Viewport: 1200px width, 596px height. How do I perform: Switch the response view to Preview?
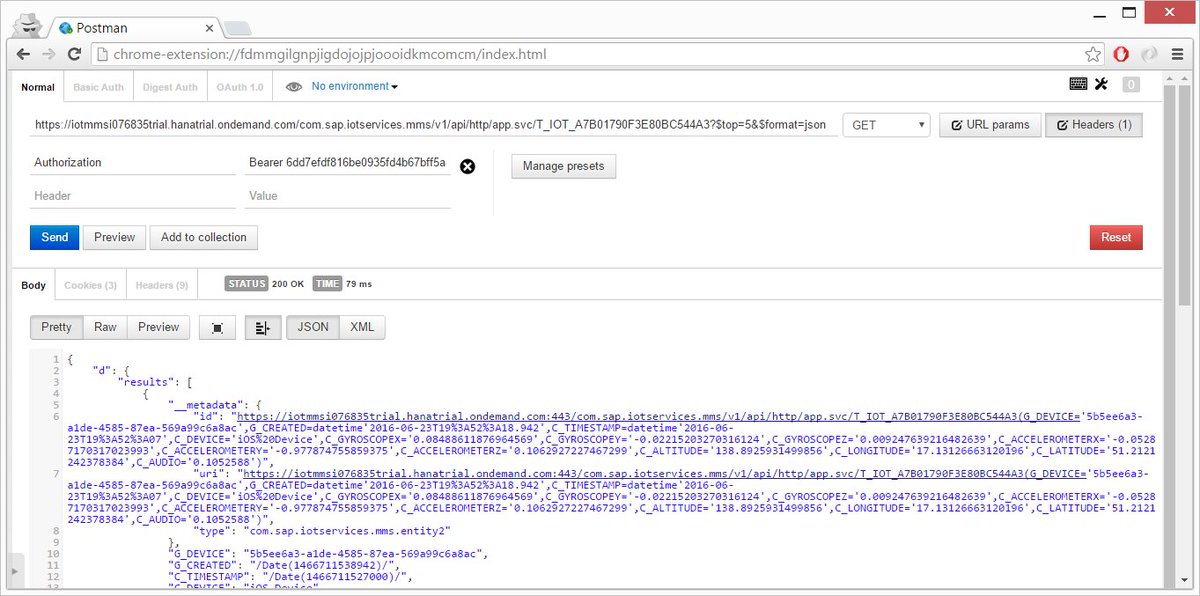(158, 327)
